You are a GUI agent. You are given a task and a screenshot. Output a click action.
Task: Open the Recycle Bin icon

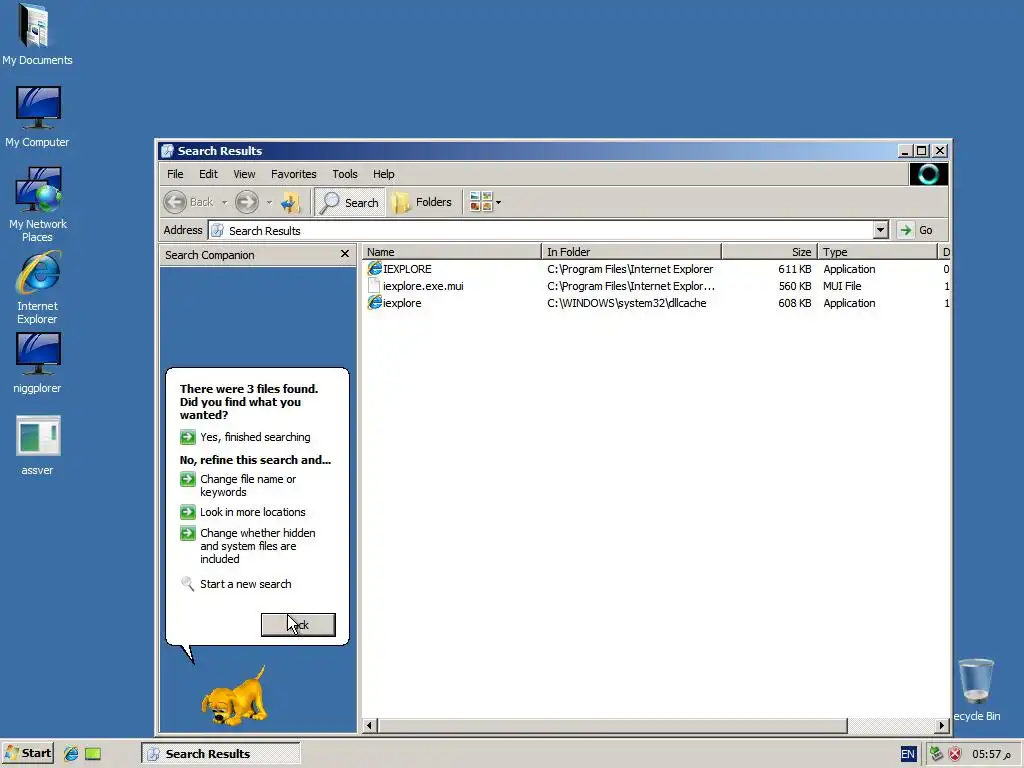[976, 690]
